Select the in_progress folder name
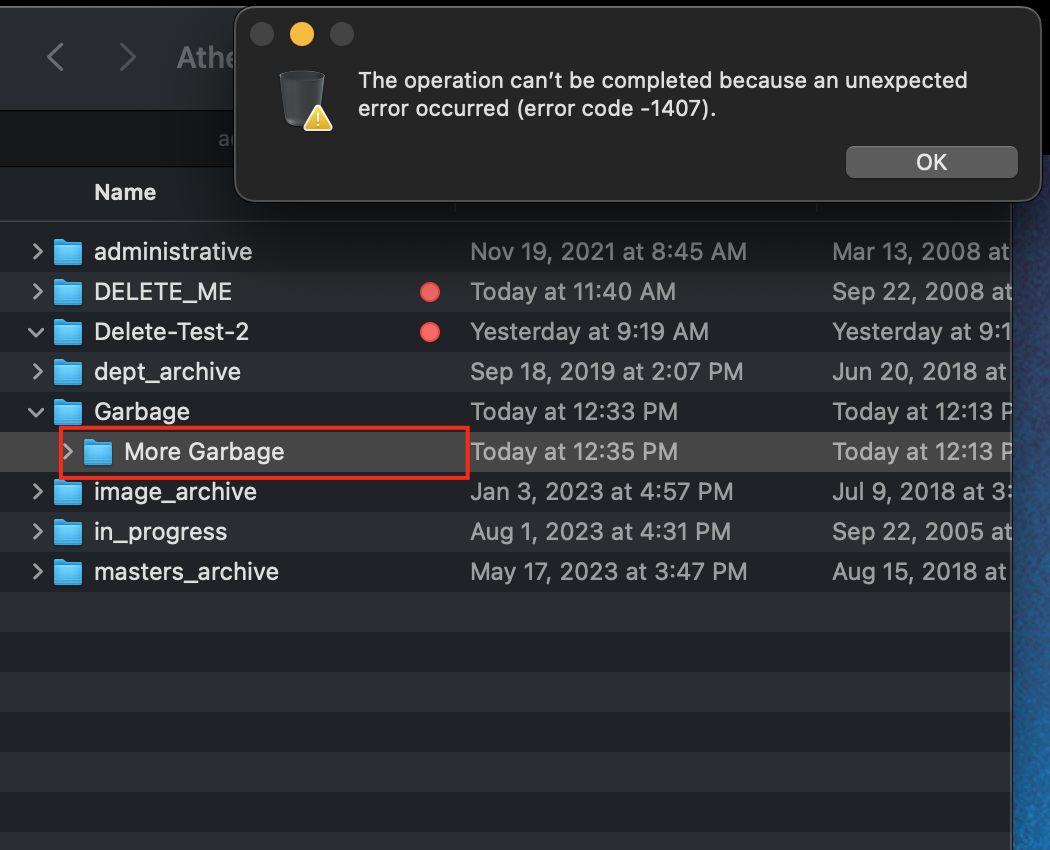The image size is (1050, 850). [161, 532]
